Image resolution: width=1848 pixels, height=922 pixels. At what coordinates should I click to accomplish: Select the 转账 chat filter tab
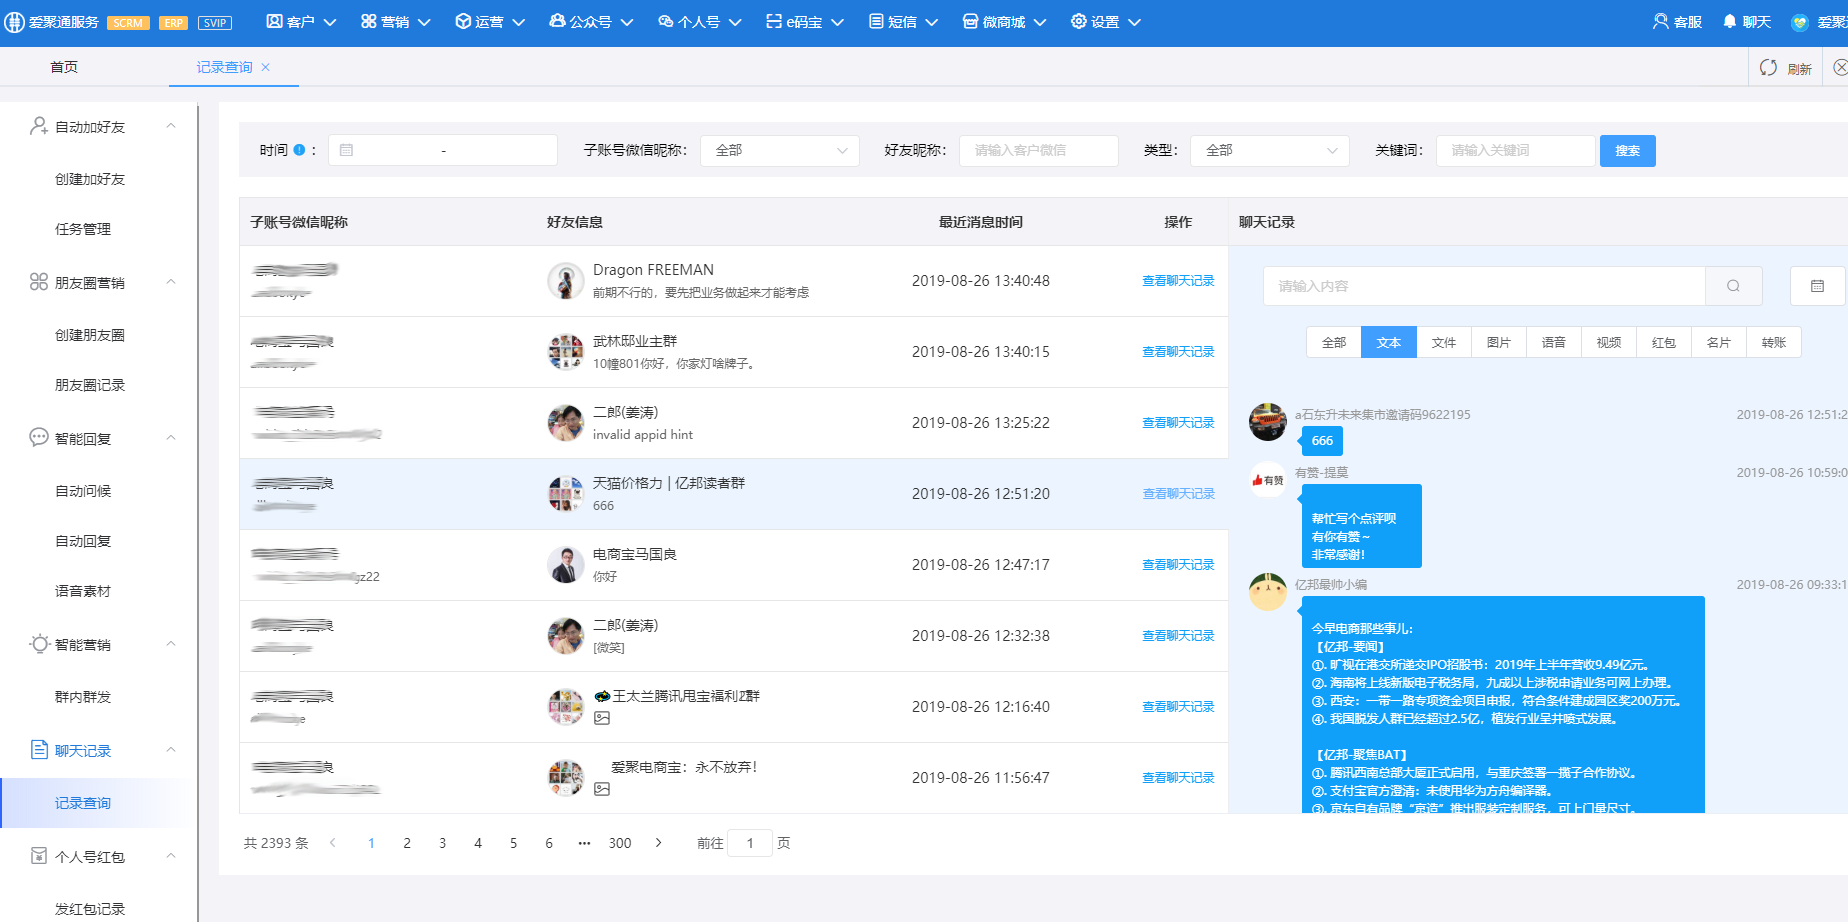[1774, 342]
